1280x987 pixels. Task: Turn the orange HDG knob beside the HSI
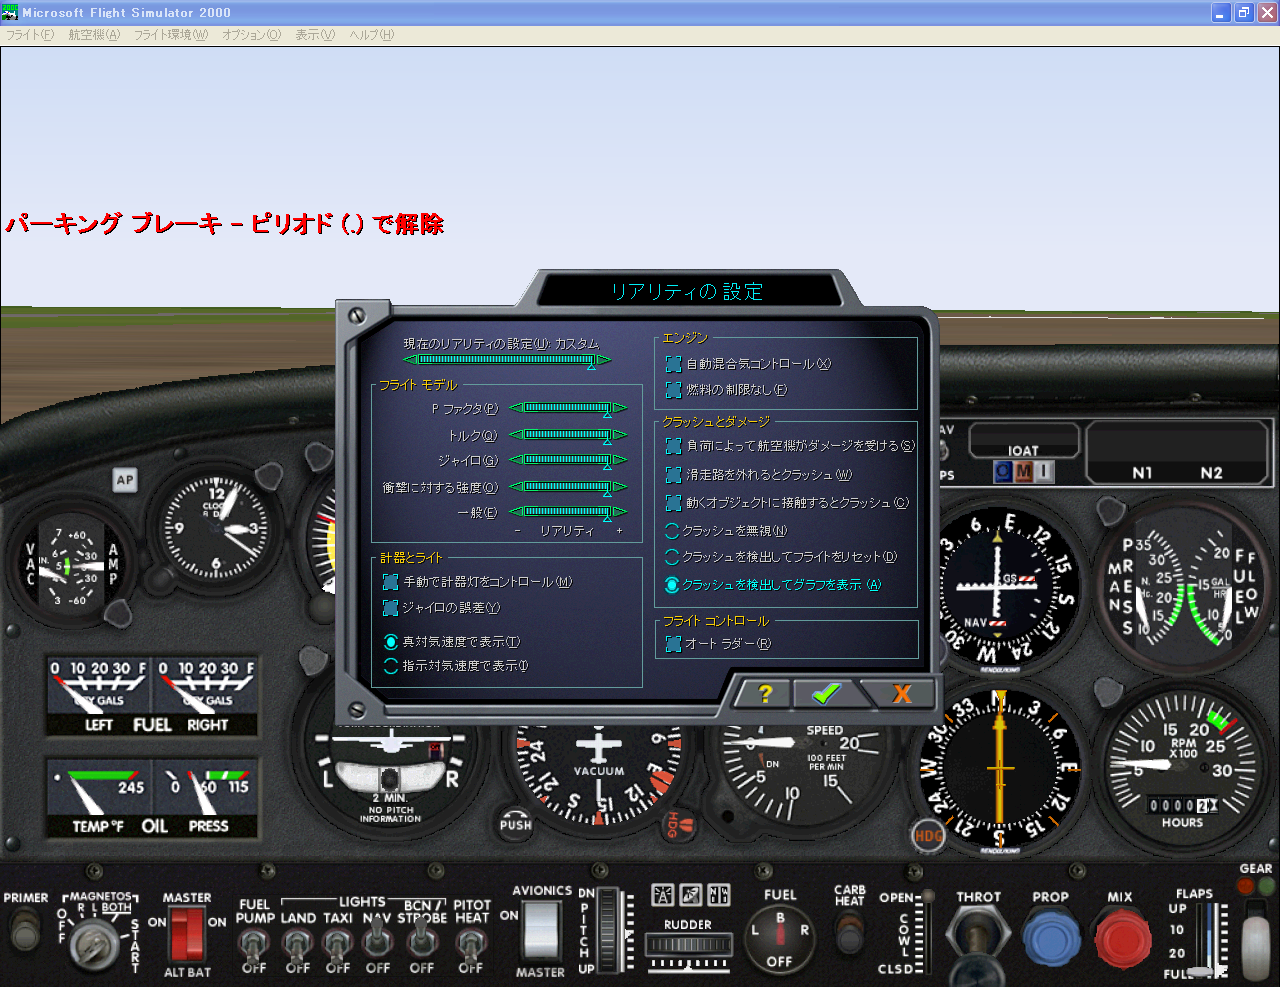[929, 836]
